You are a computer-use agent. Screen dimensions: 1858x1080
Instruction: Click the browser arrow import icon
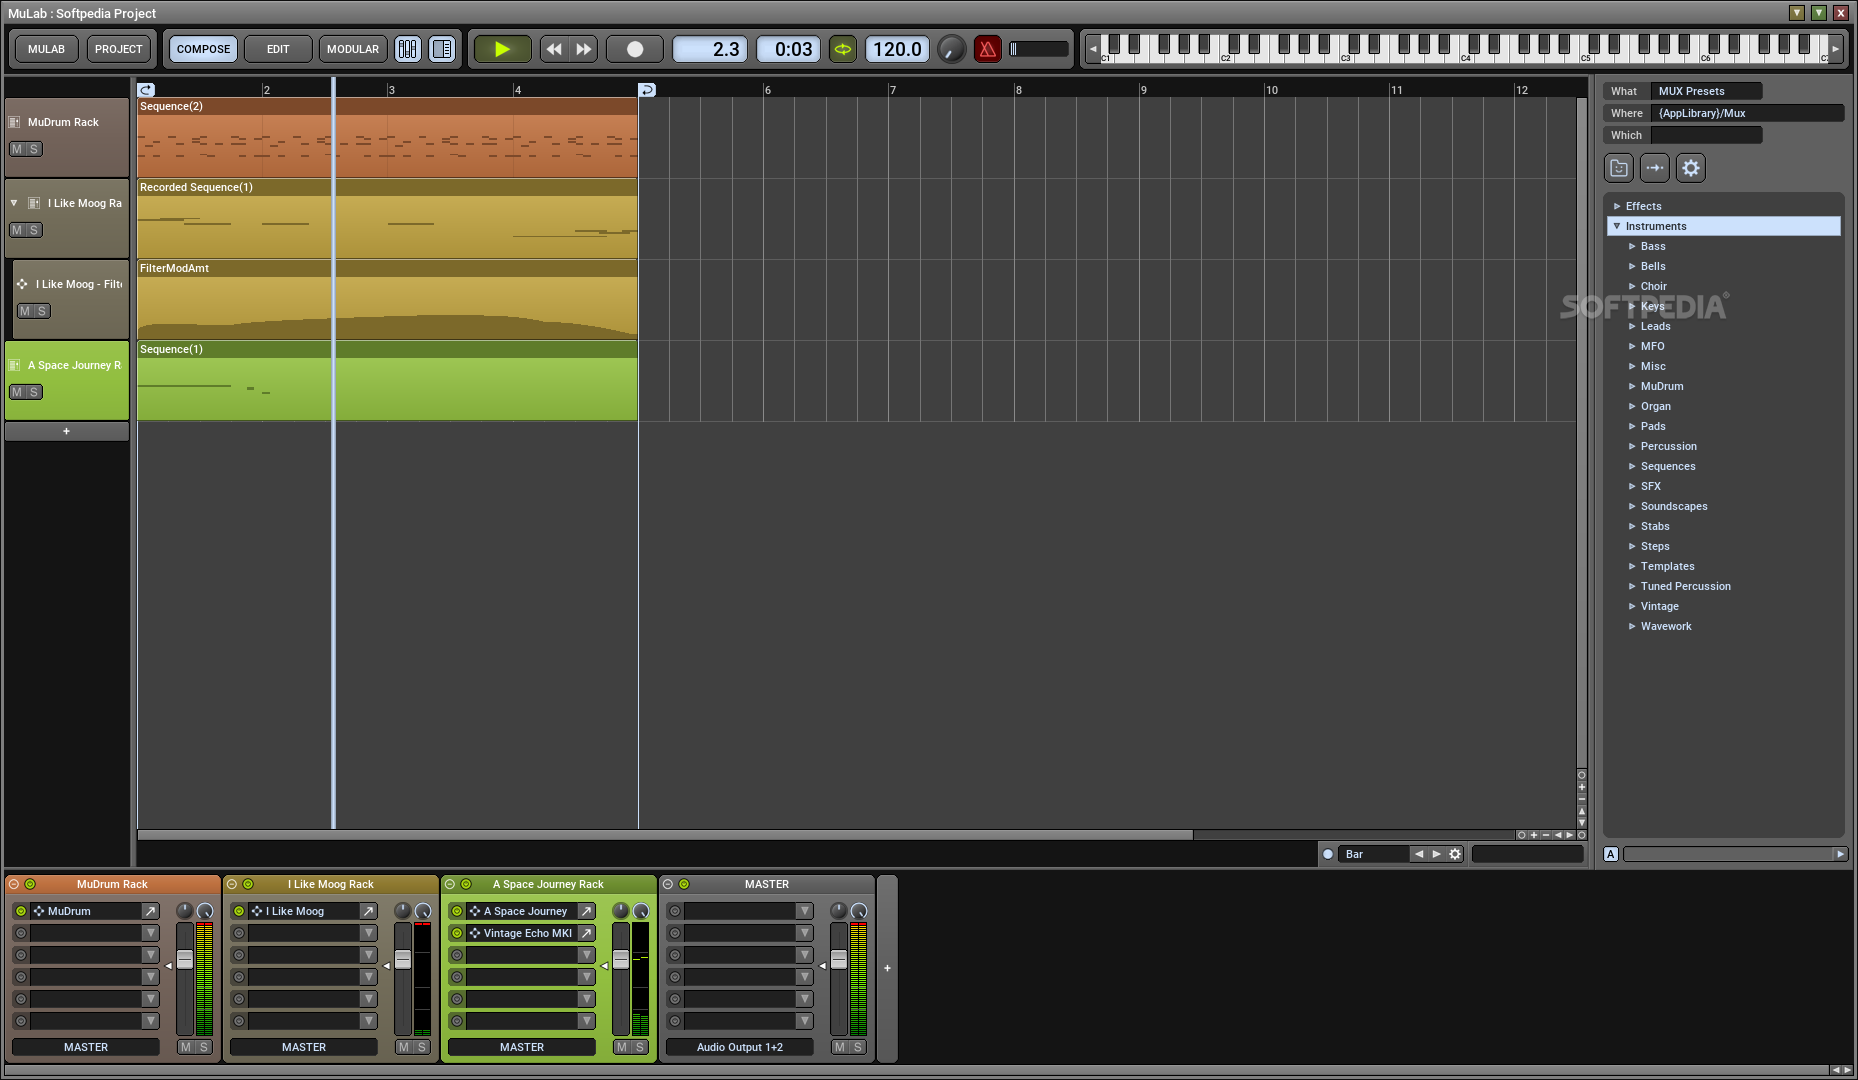1655,168
